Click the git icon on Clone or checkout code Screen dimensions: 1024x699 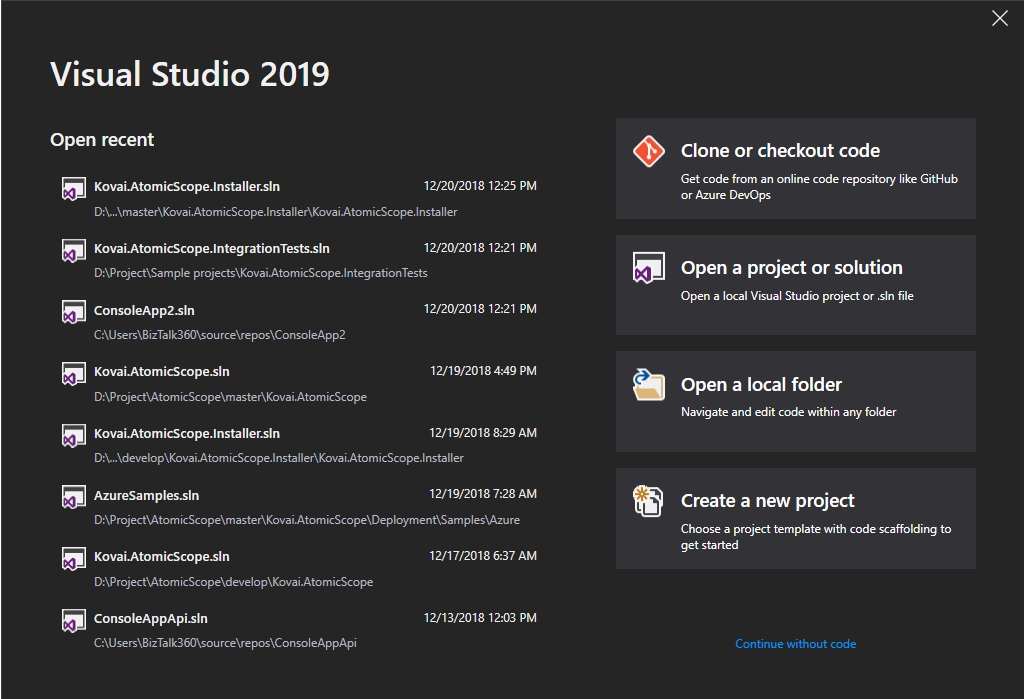pyautogui.click(x=648, y=151)
